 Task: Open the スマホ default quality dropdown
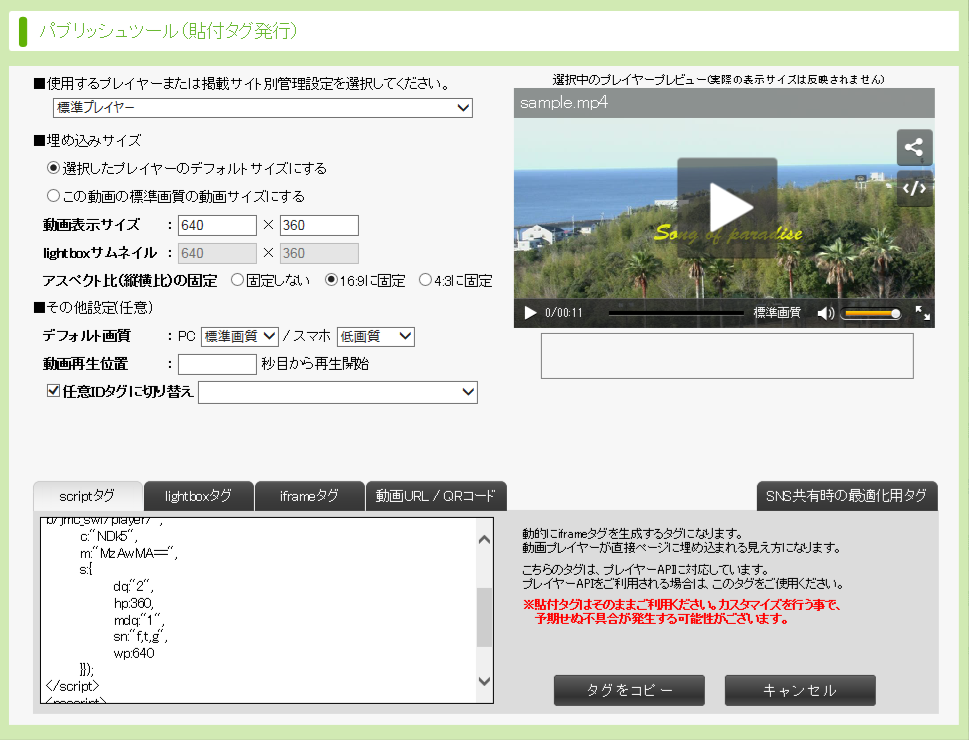(376, 336)
